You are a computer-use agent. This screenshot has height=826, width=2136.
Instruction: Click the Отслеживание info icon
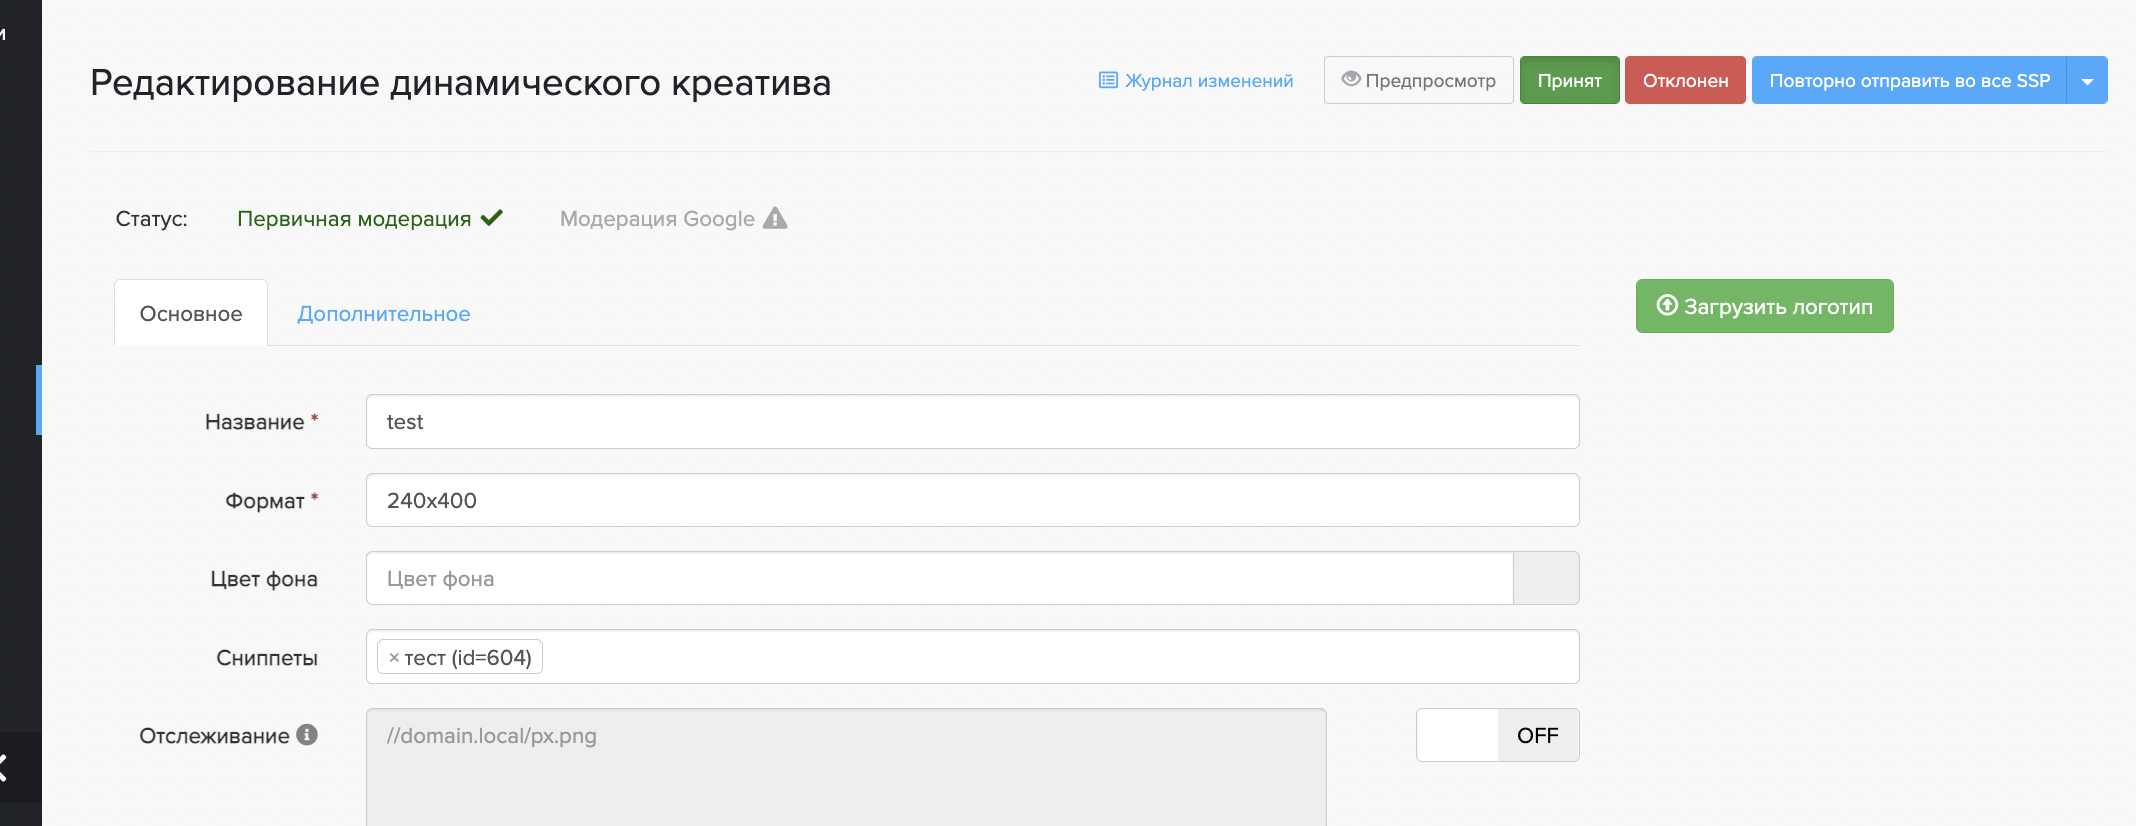point(308,735)
